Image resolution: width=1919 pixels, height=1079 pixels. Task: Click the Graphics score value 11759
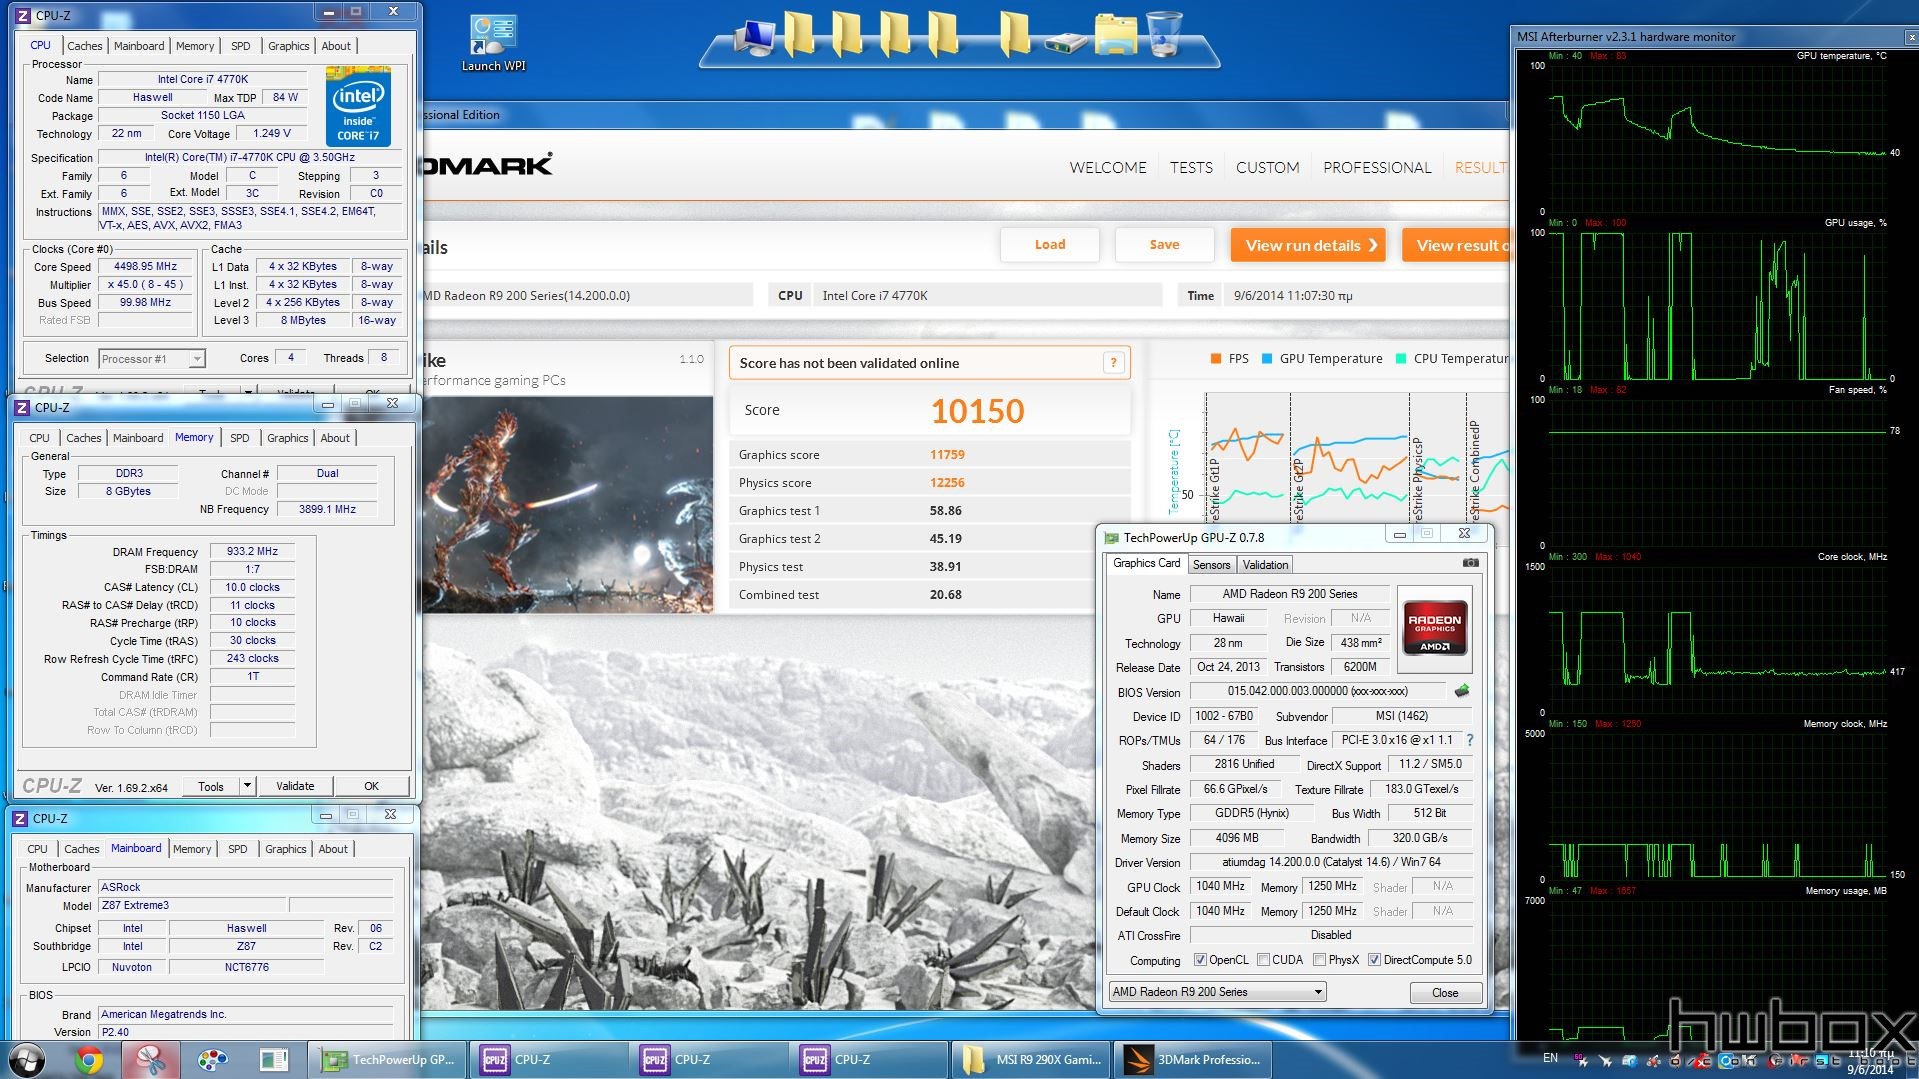[947, 454]
